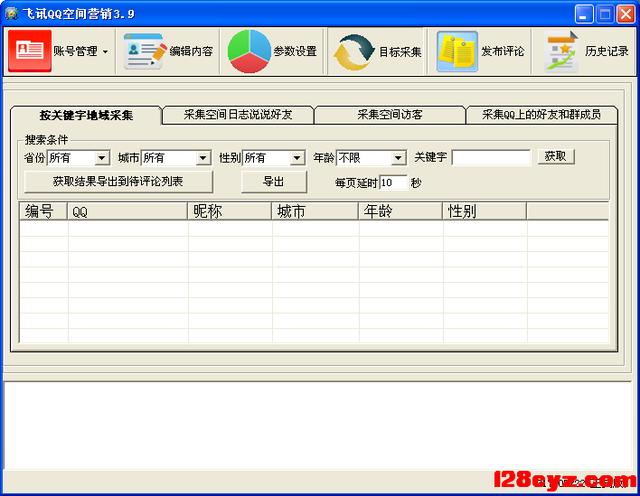Expand the 账号管理 dropdown arrow
The width and height of the screenshot is (640, 496).
pyautogui.click(x=105, y=51)
